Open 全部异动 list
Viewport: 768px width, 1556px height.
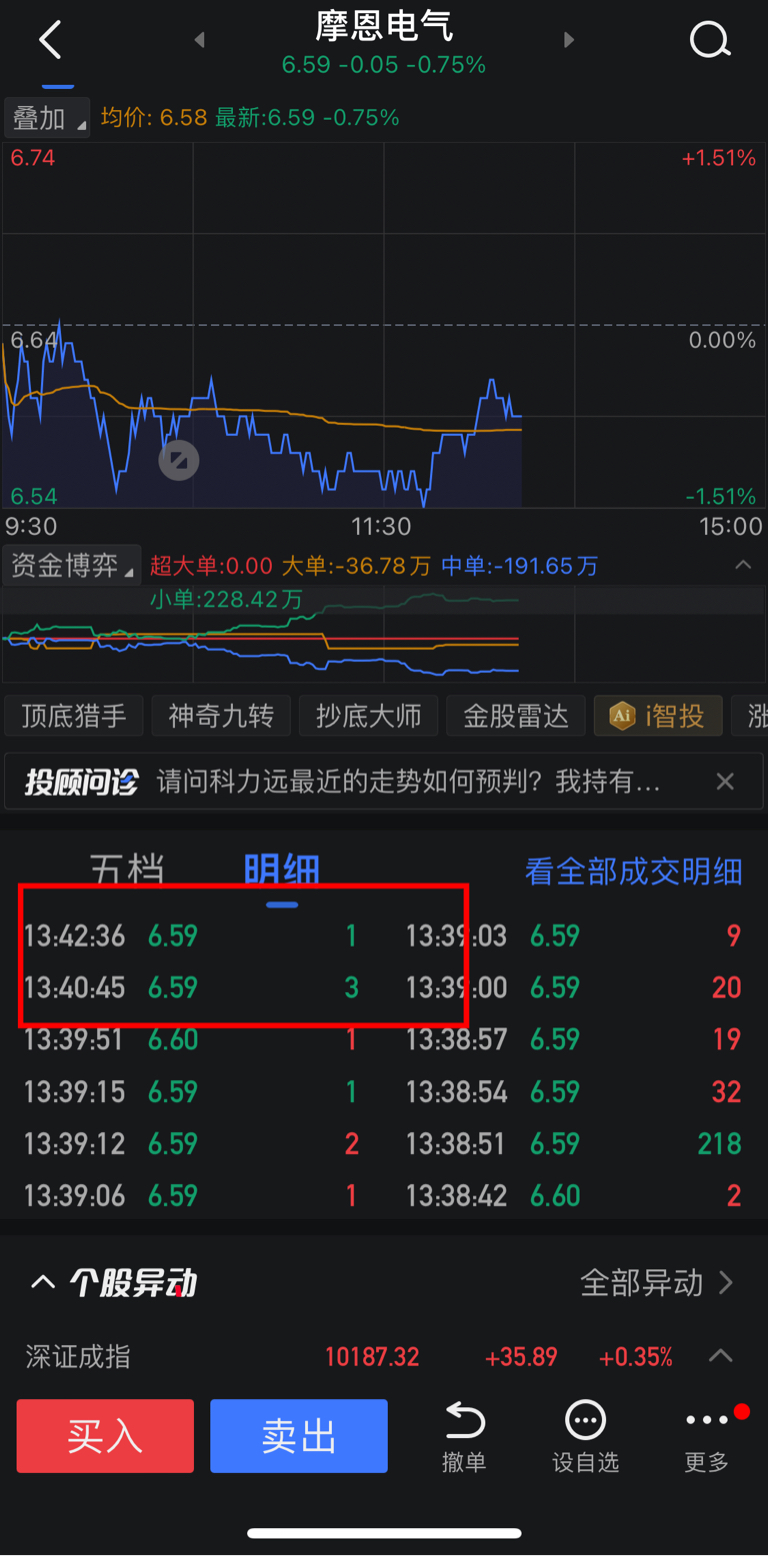click(x=657, y=1282)
